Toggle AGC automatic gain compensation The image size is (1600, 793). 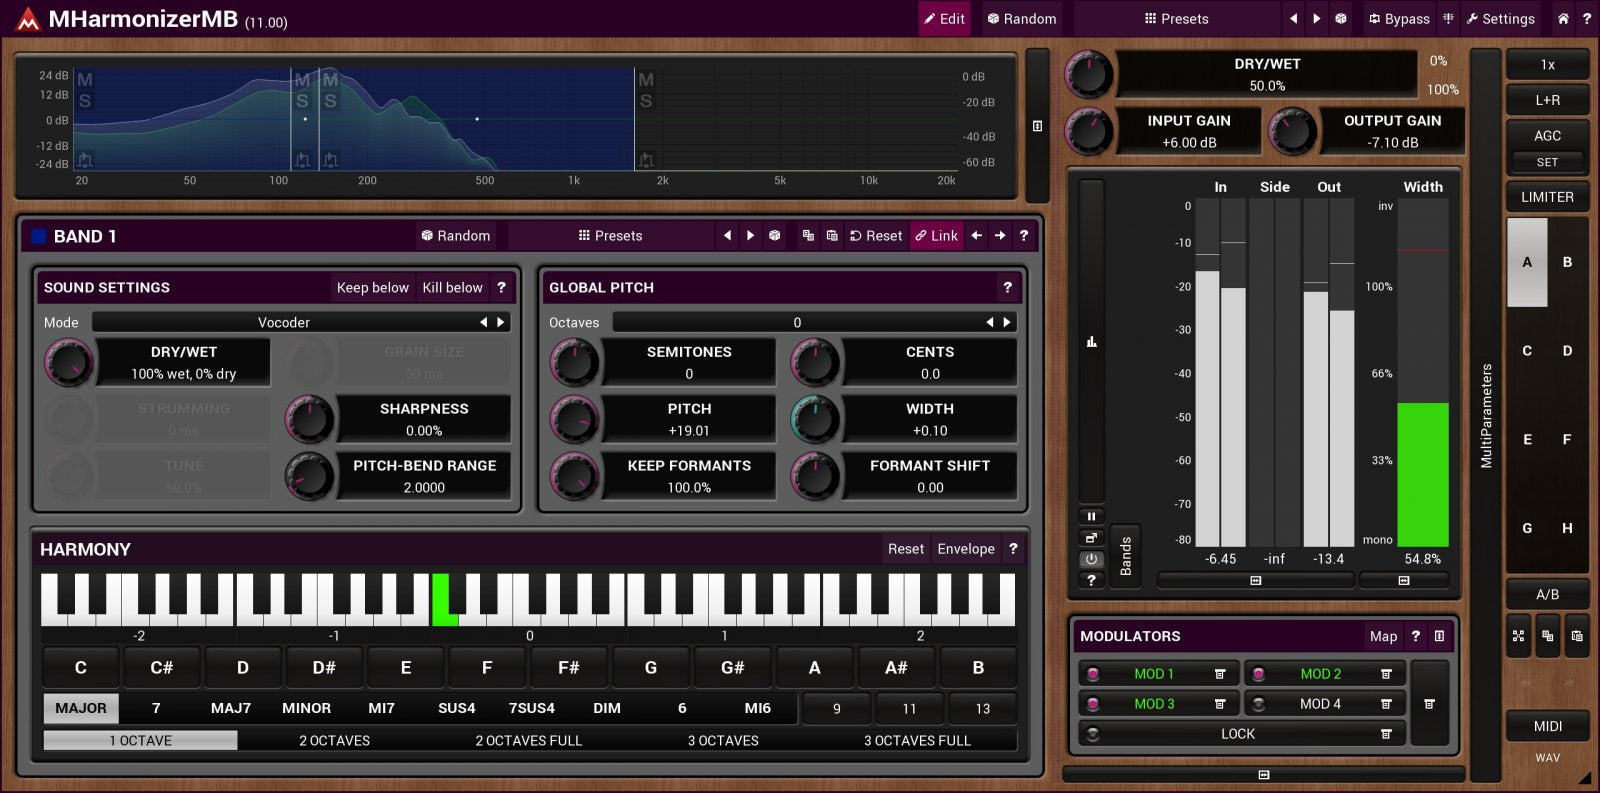click(1547, 135)
